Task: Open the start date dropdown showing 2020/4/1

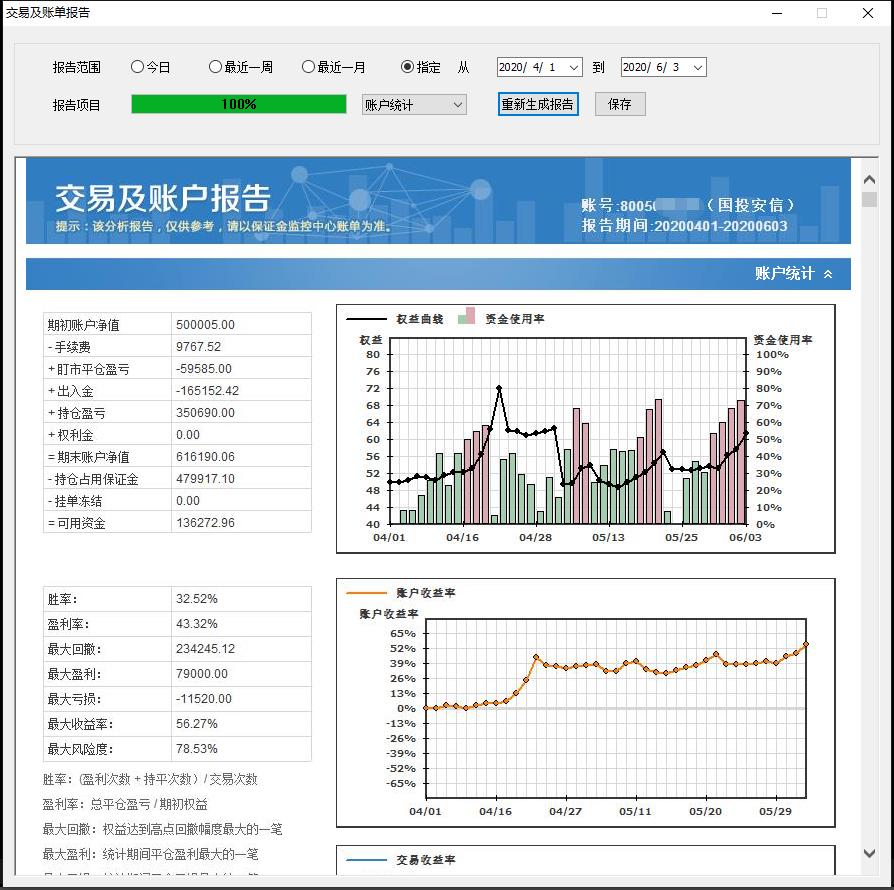Action: click(x=572, y=67)
